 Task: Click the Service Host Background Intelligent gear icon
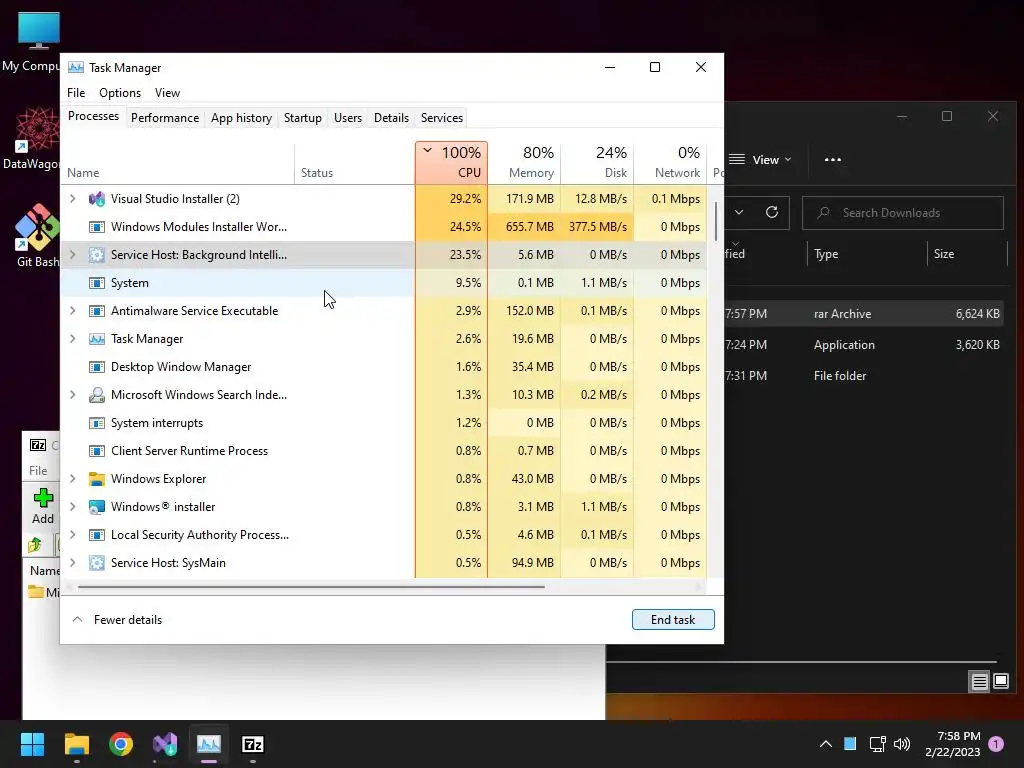pyautogui.click(x=97, y=255)
